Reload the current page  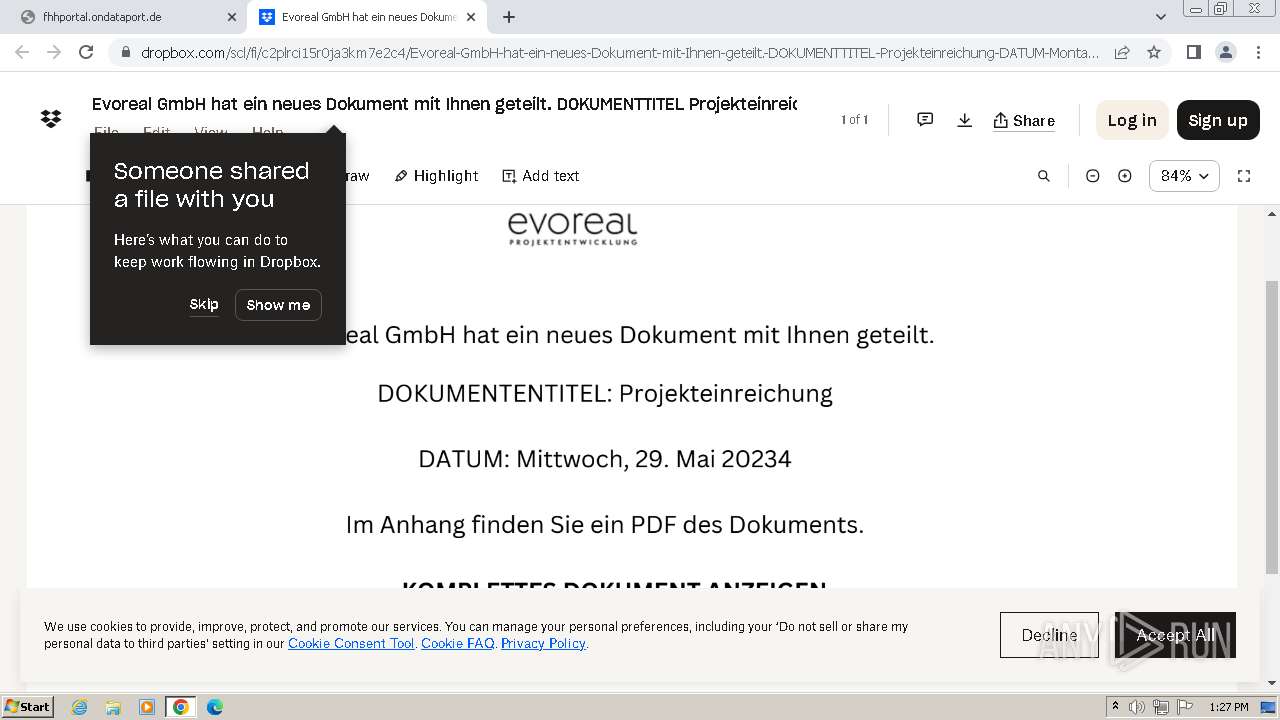[x=86, y=52]
